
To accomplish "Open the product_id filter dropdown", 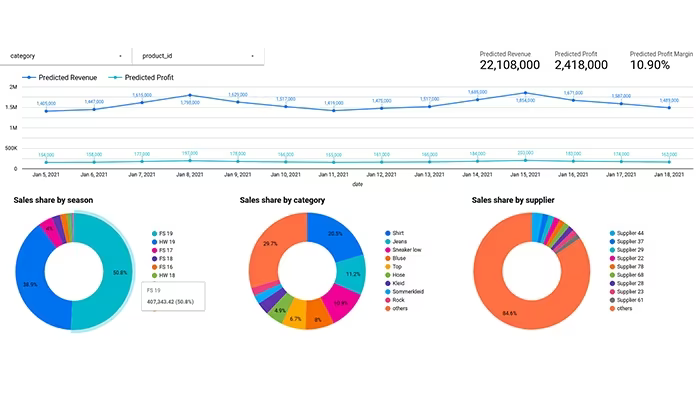I will coord(198,56).
